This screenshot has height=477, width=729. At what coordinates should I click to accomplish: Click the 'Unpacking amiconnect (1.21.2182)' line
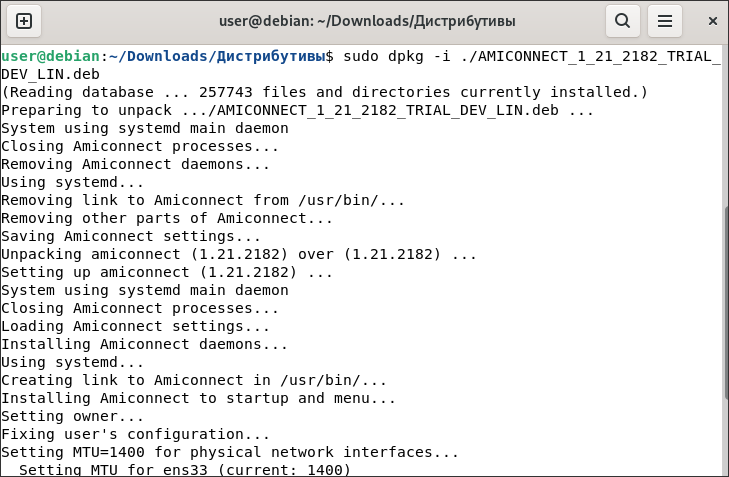pyautogui.click(x=239, y=254)
